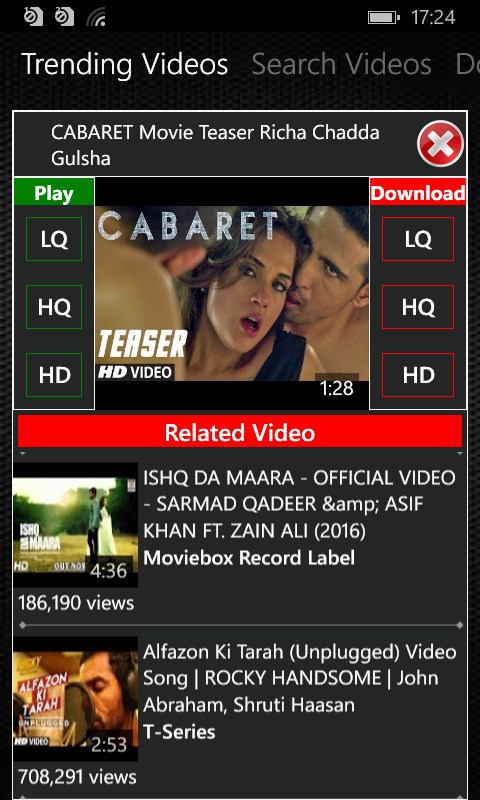Open the Trending Videos tab
This screenshot has height=800, width=480.
(x=125, y=64)
